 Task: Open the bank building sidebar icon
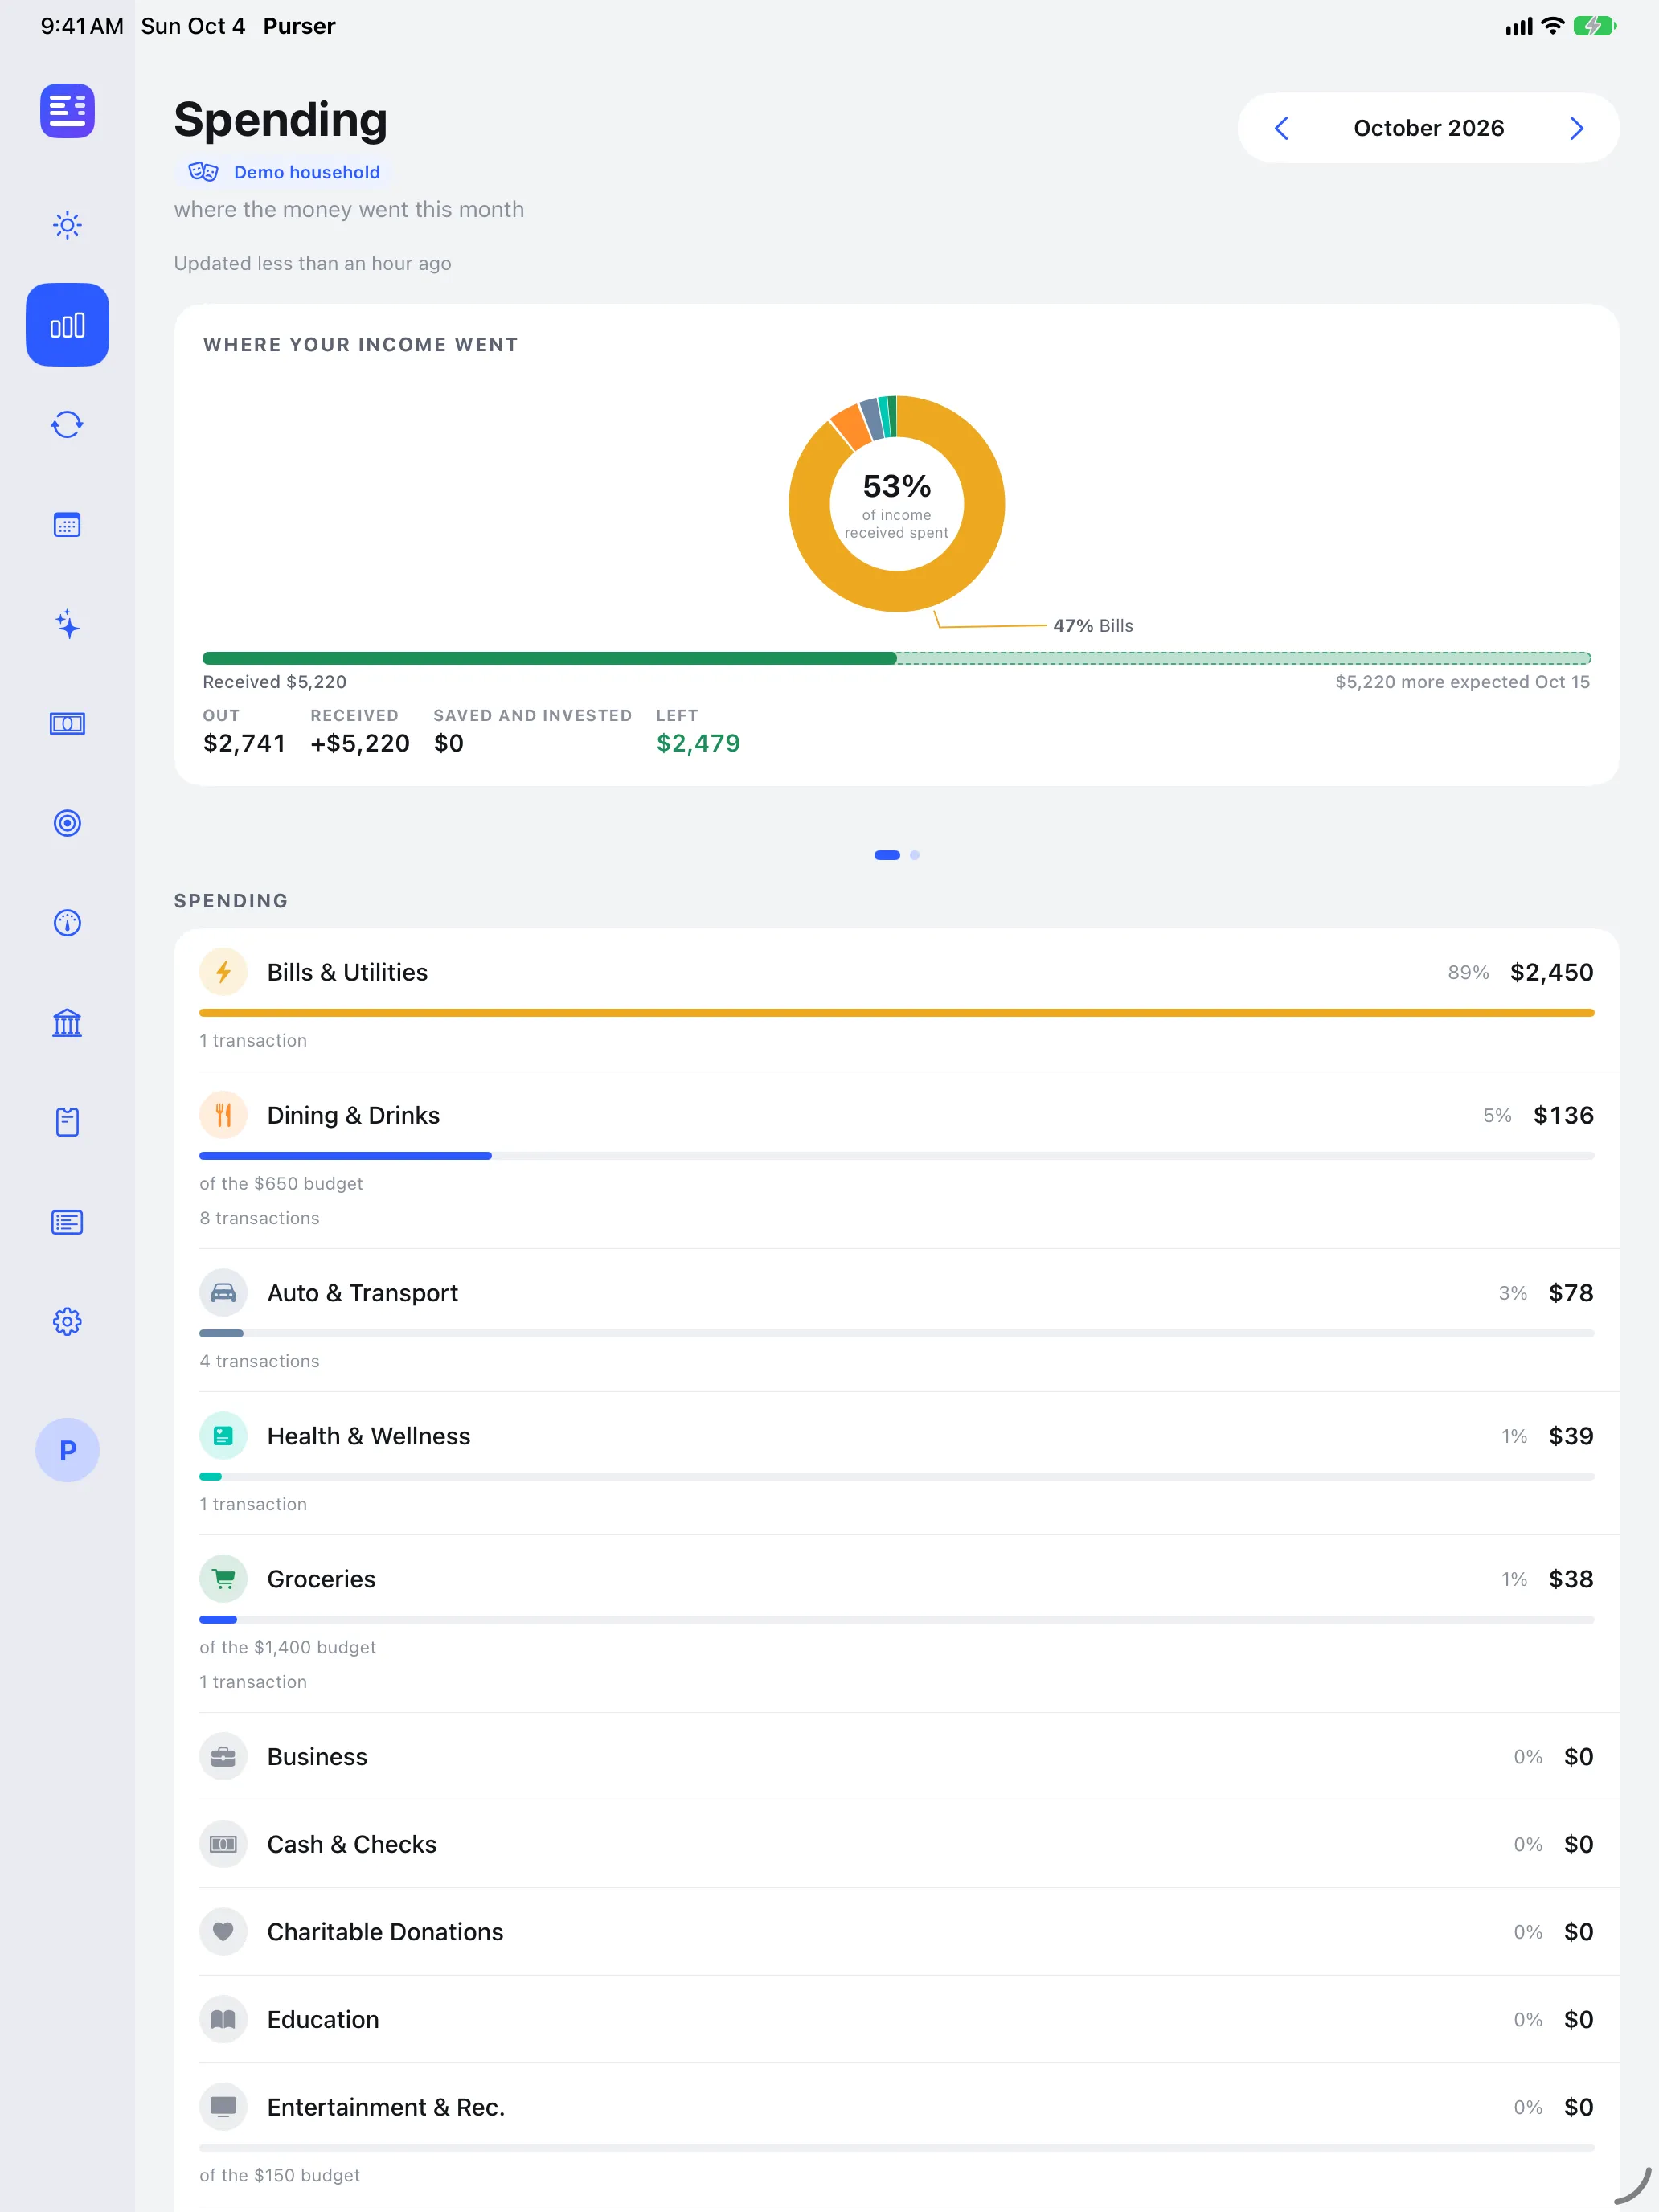(67, 1022)
